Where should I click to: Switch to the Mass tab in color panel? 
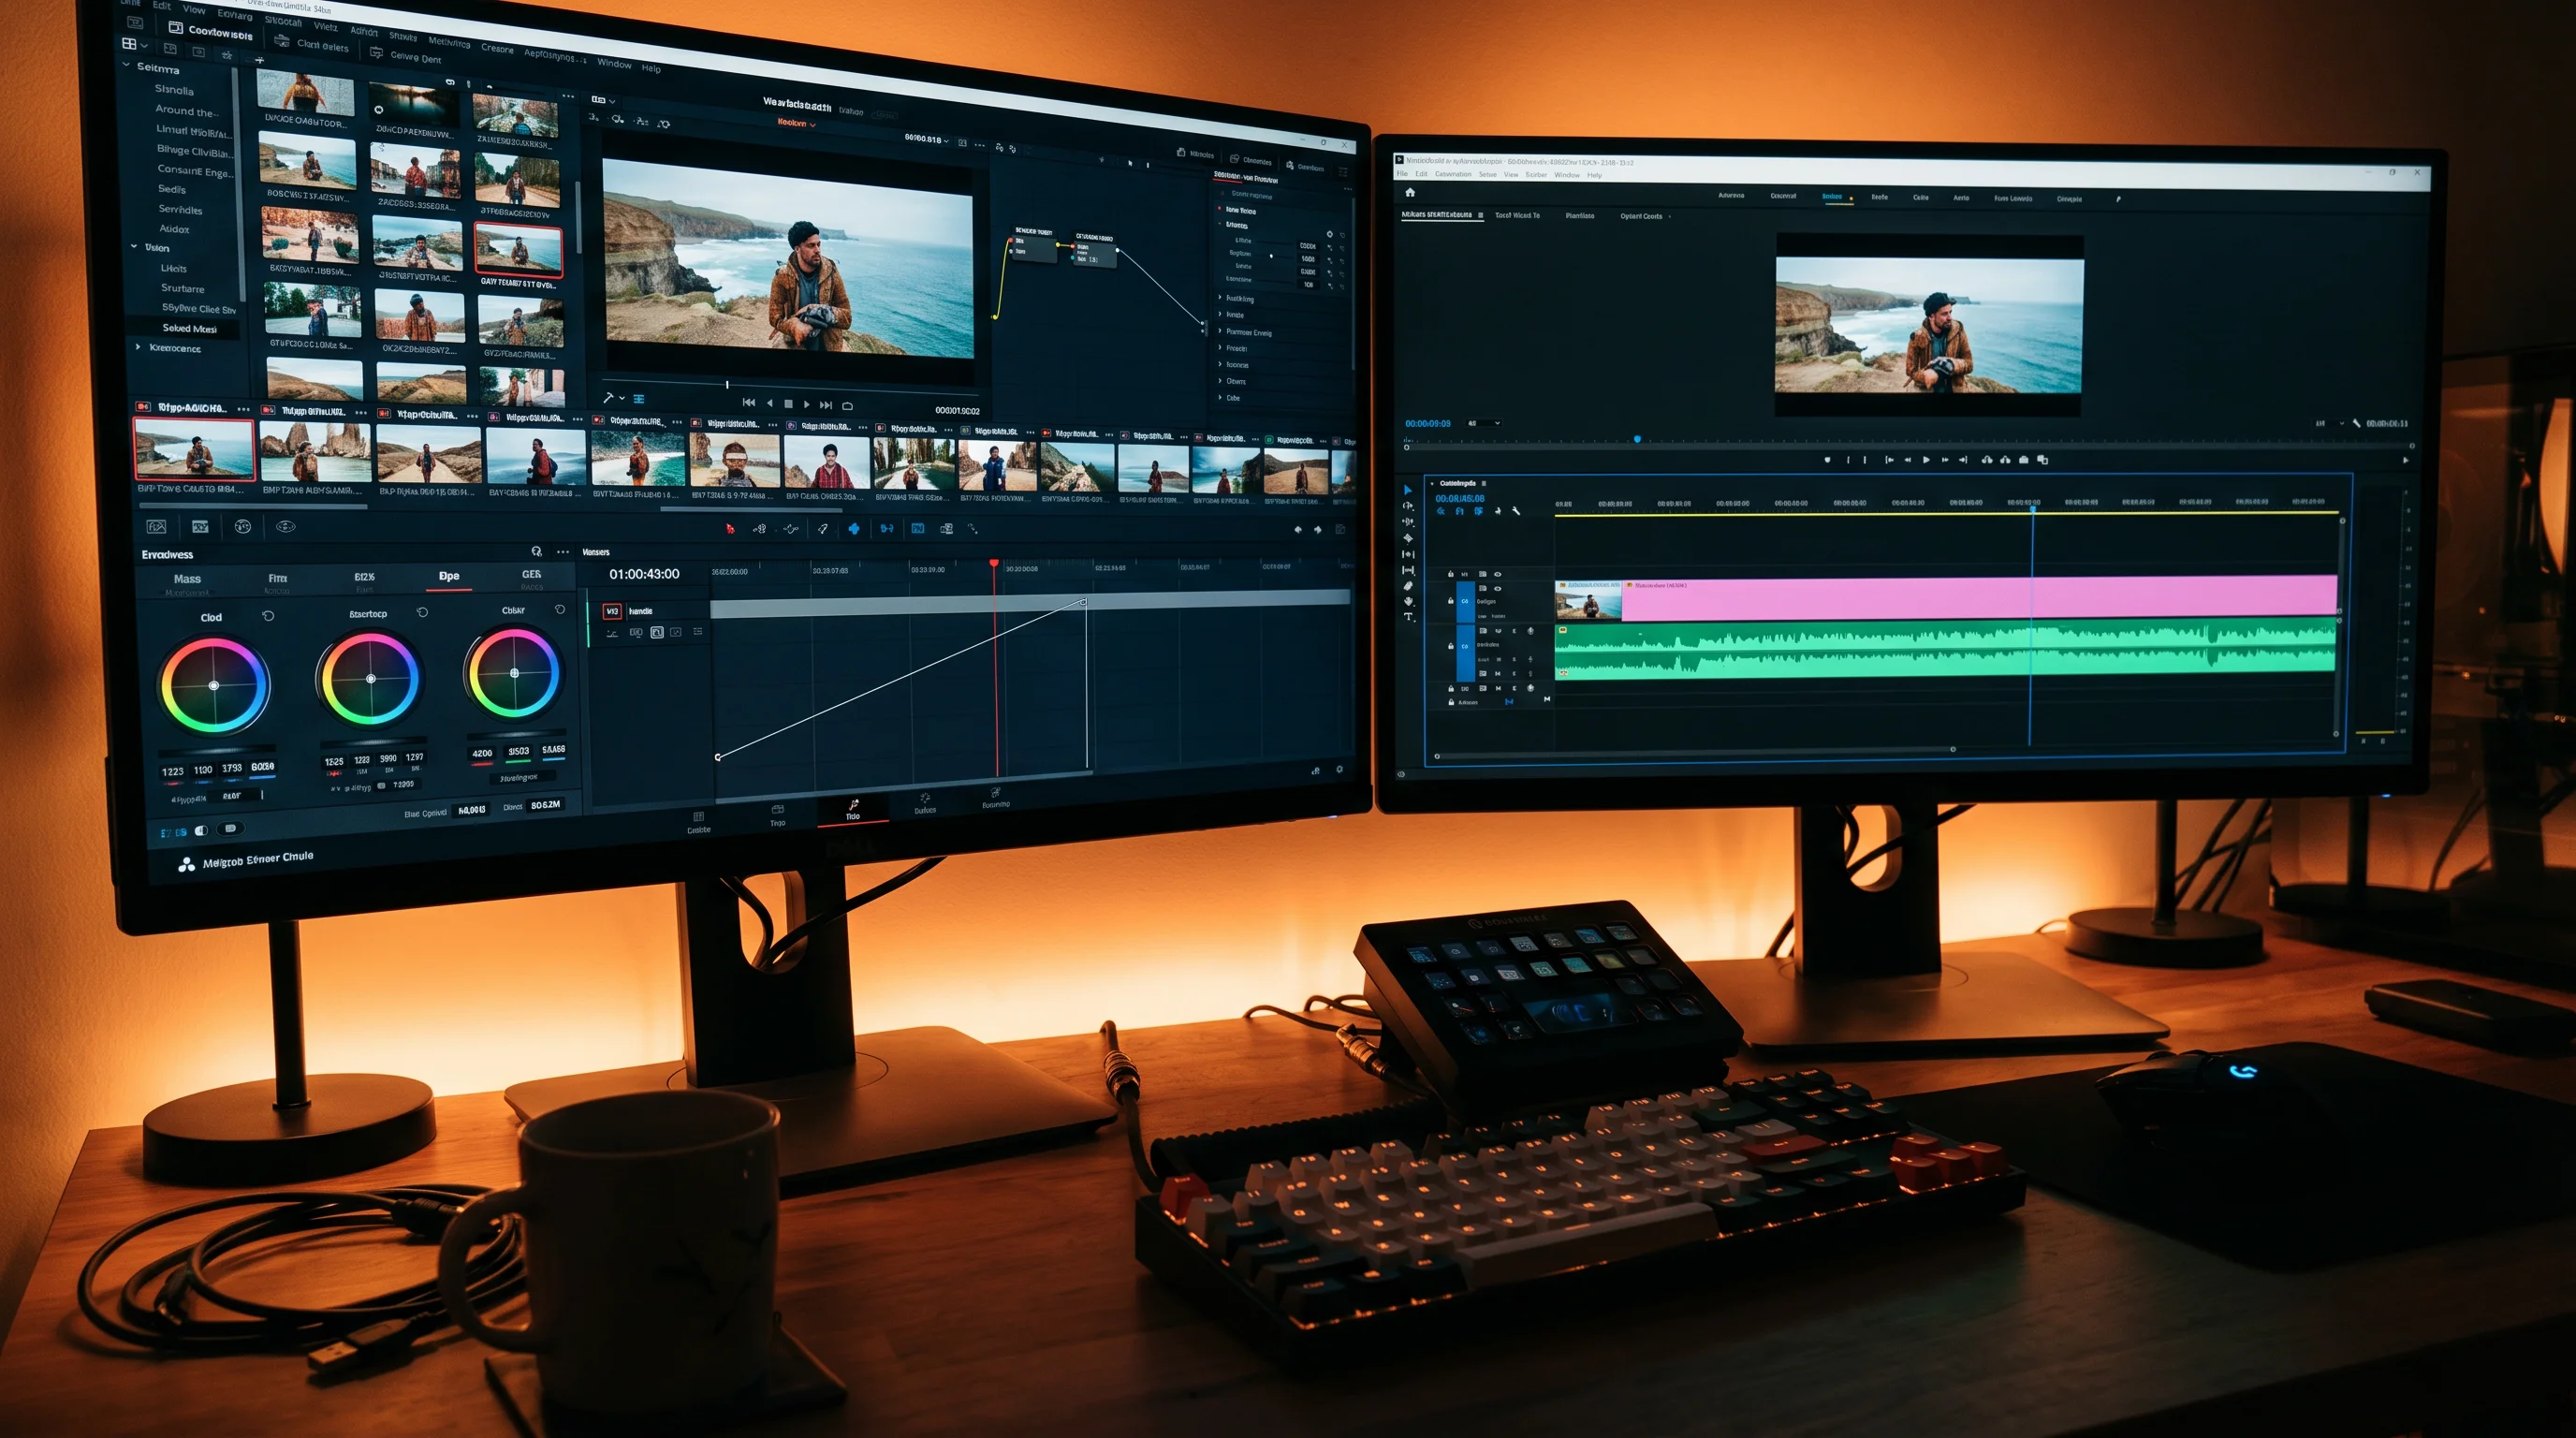point(187,579)
